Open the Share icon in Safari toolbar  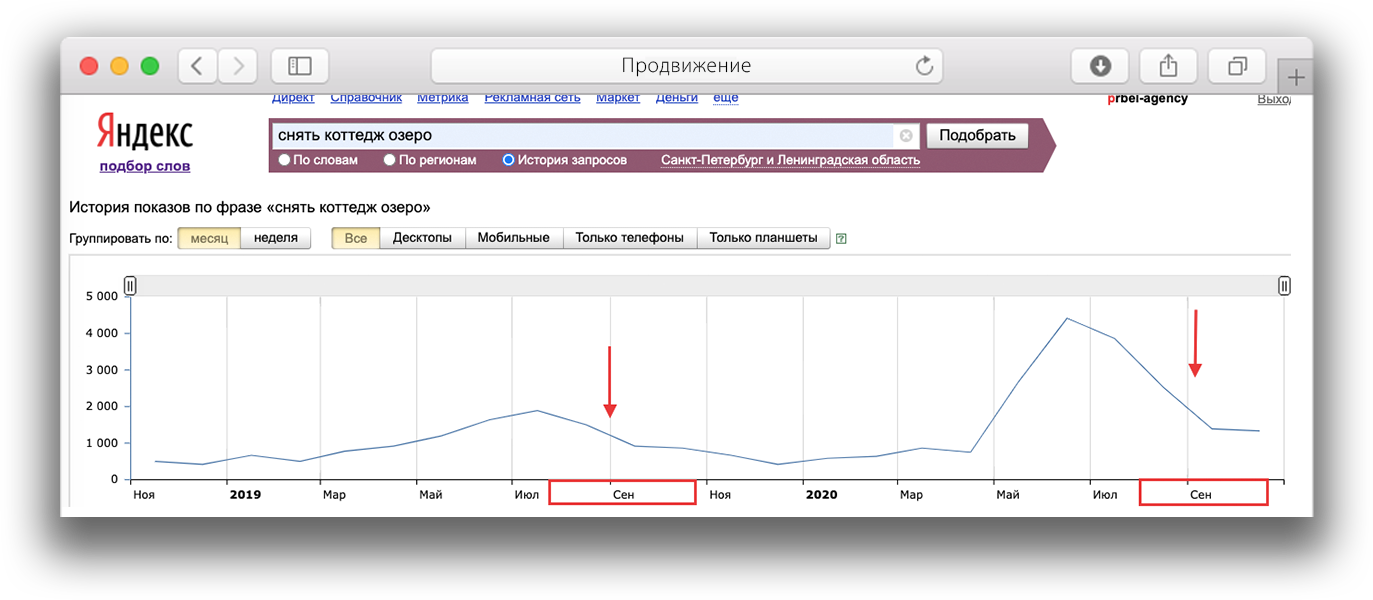[x=1168, y=66]
